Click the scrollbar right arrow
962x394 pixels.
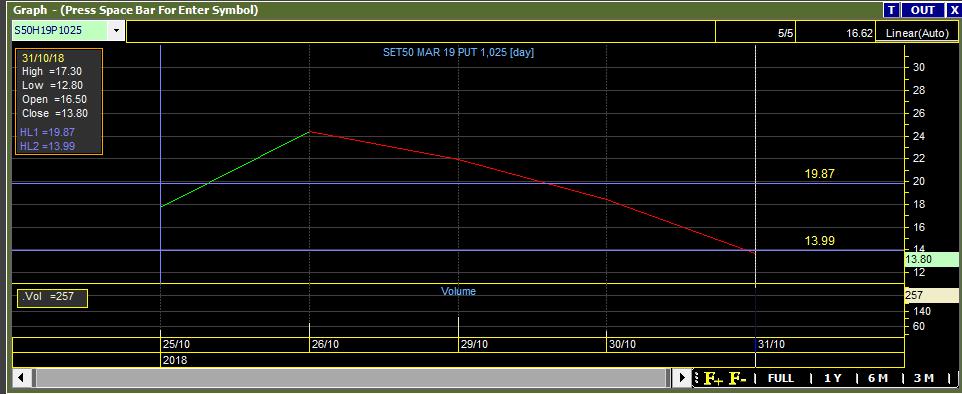point(682,377)
